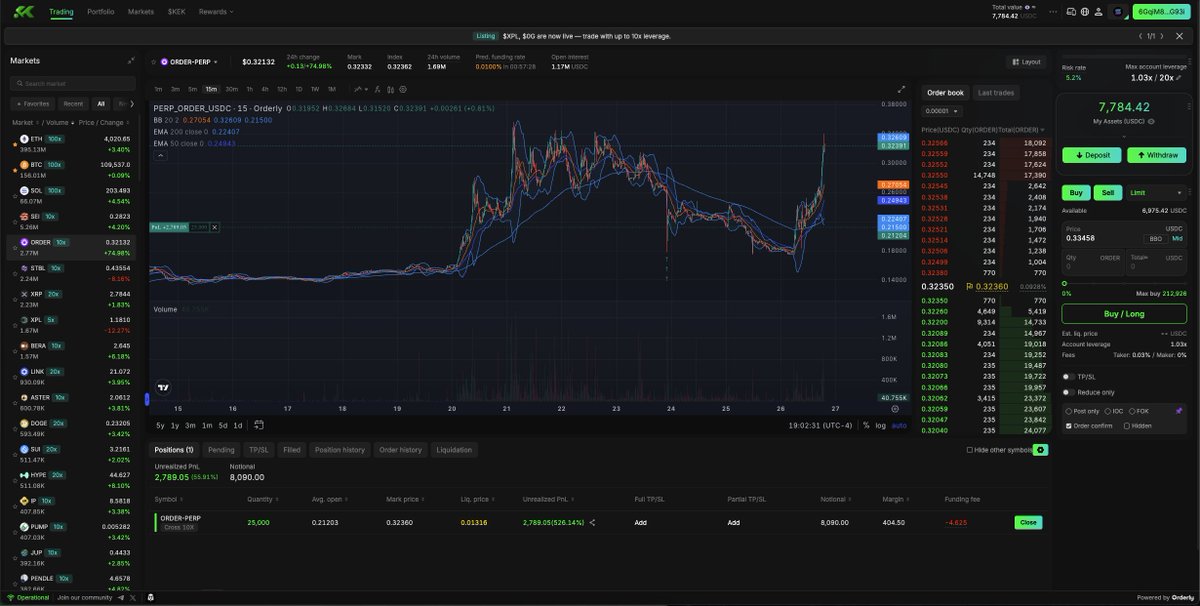The image size is (1200, 606).
Task: Select the Post only option
Action: tap(1069, 411)
